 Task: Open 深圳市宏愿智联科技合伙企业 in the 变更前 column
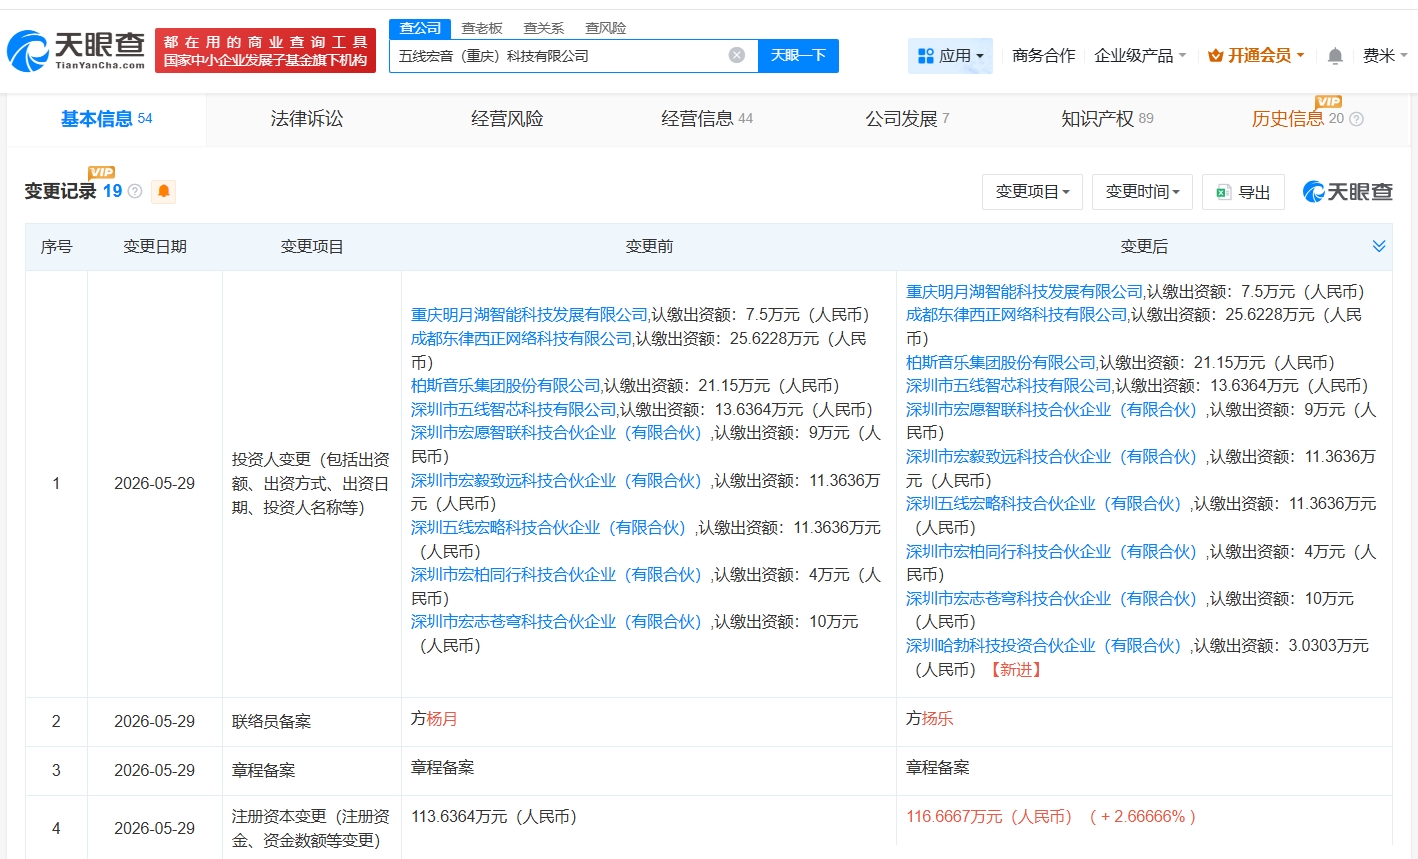[558, 433]
